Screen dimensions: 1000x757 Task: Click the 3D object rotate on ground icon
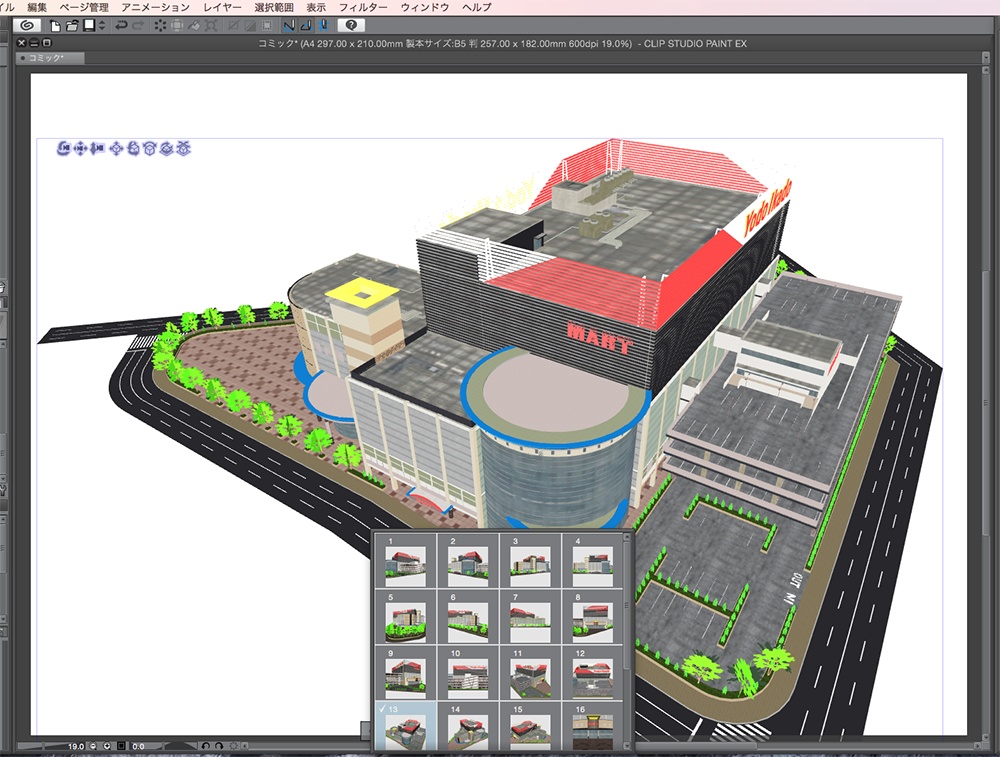pyautogui.click(x=166, y=149)
